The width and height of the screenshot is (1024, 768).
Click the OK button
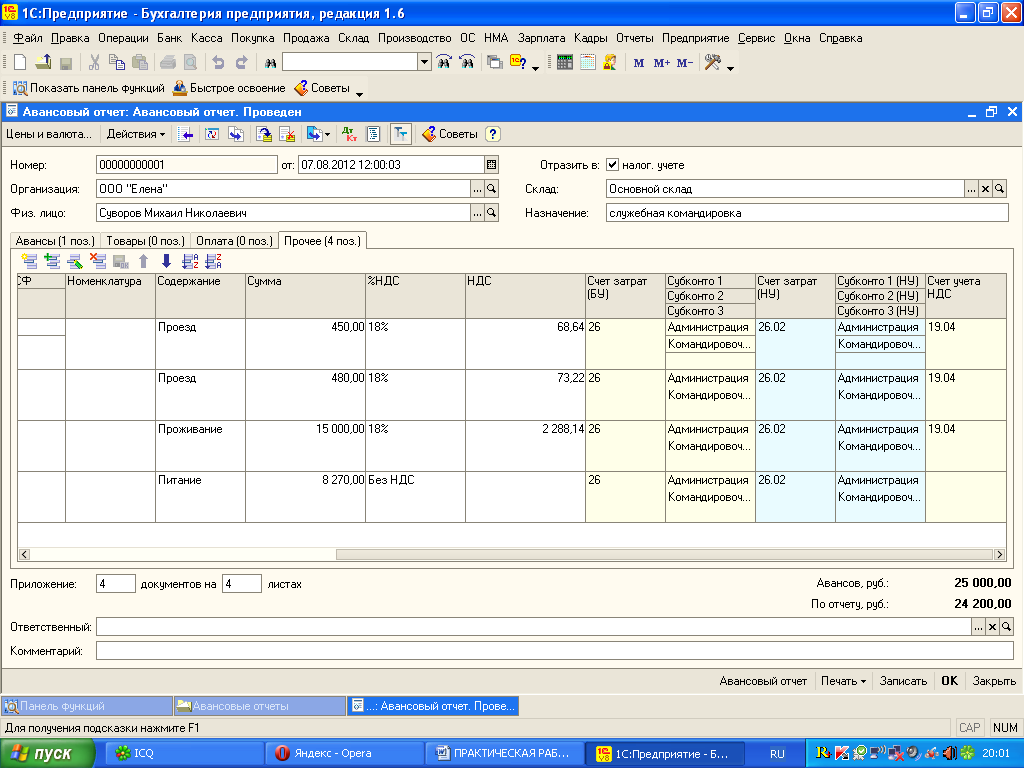click(x=950, y=680)
